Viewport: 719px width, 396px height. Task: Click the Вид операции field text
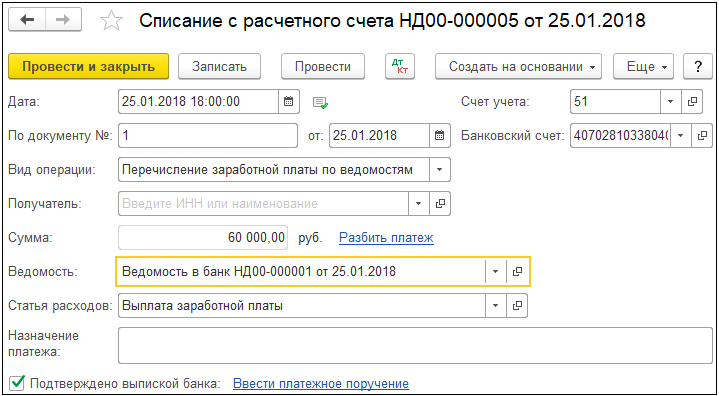coord(274,170)
